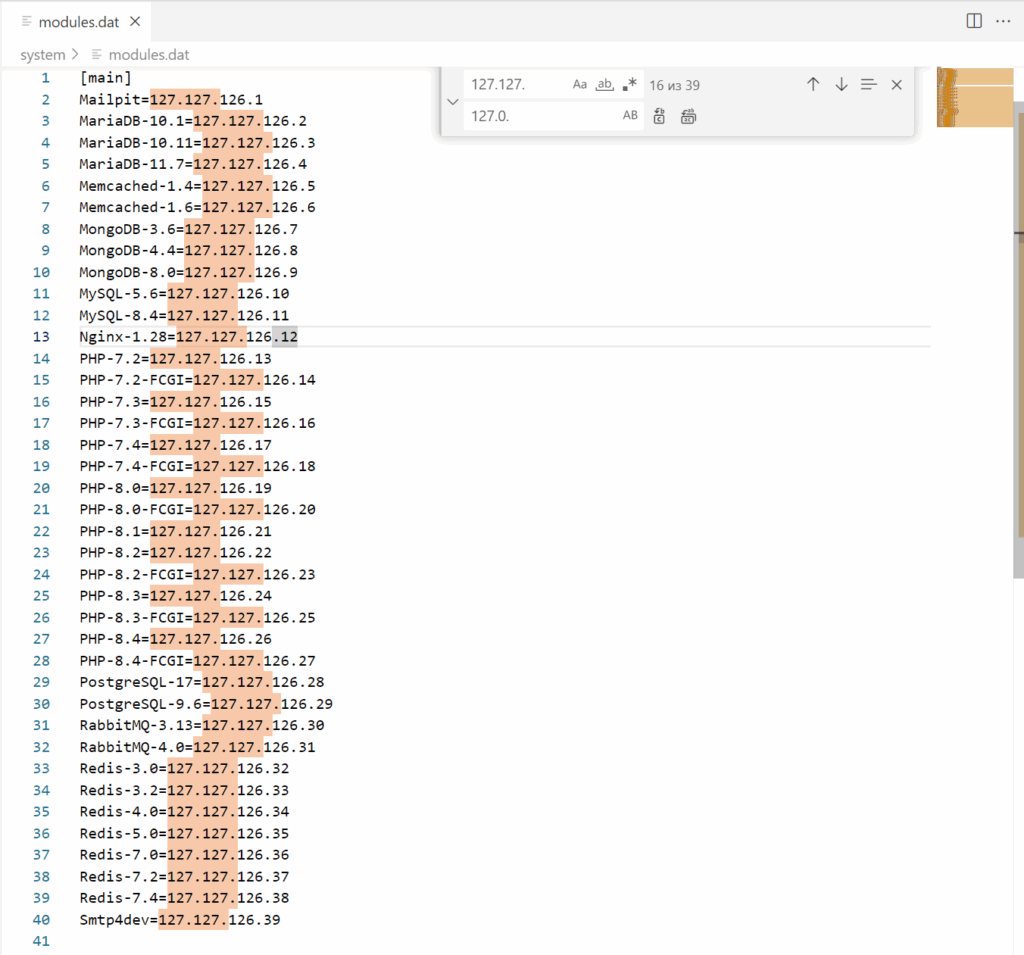The width and height of the screenshot is (1024, 955).
Task: Click the vertical scrollbar thumb
Action: click(1018, 340)
